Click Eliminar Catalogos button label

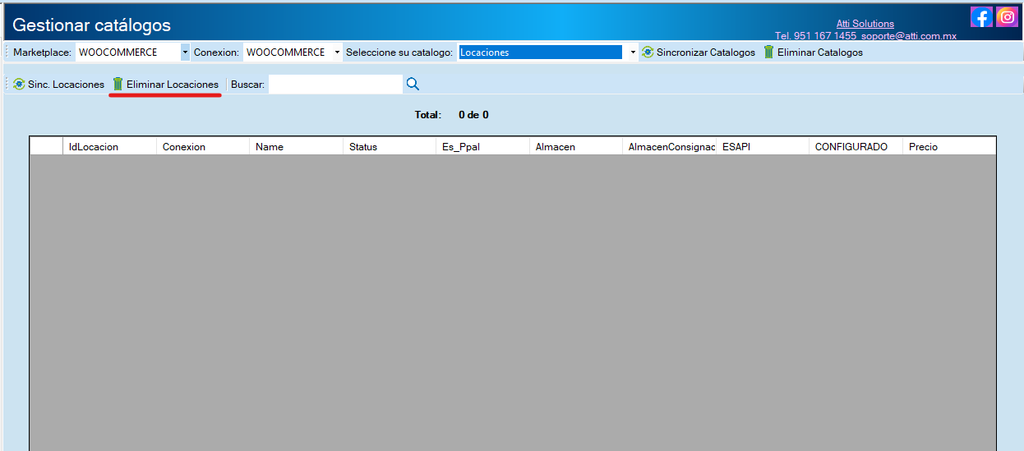(x=820, y=52)
